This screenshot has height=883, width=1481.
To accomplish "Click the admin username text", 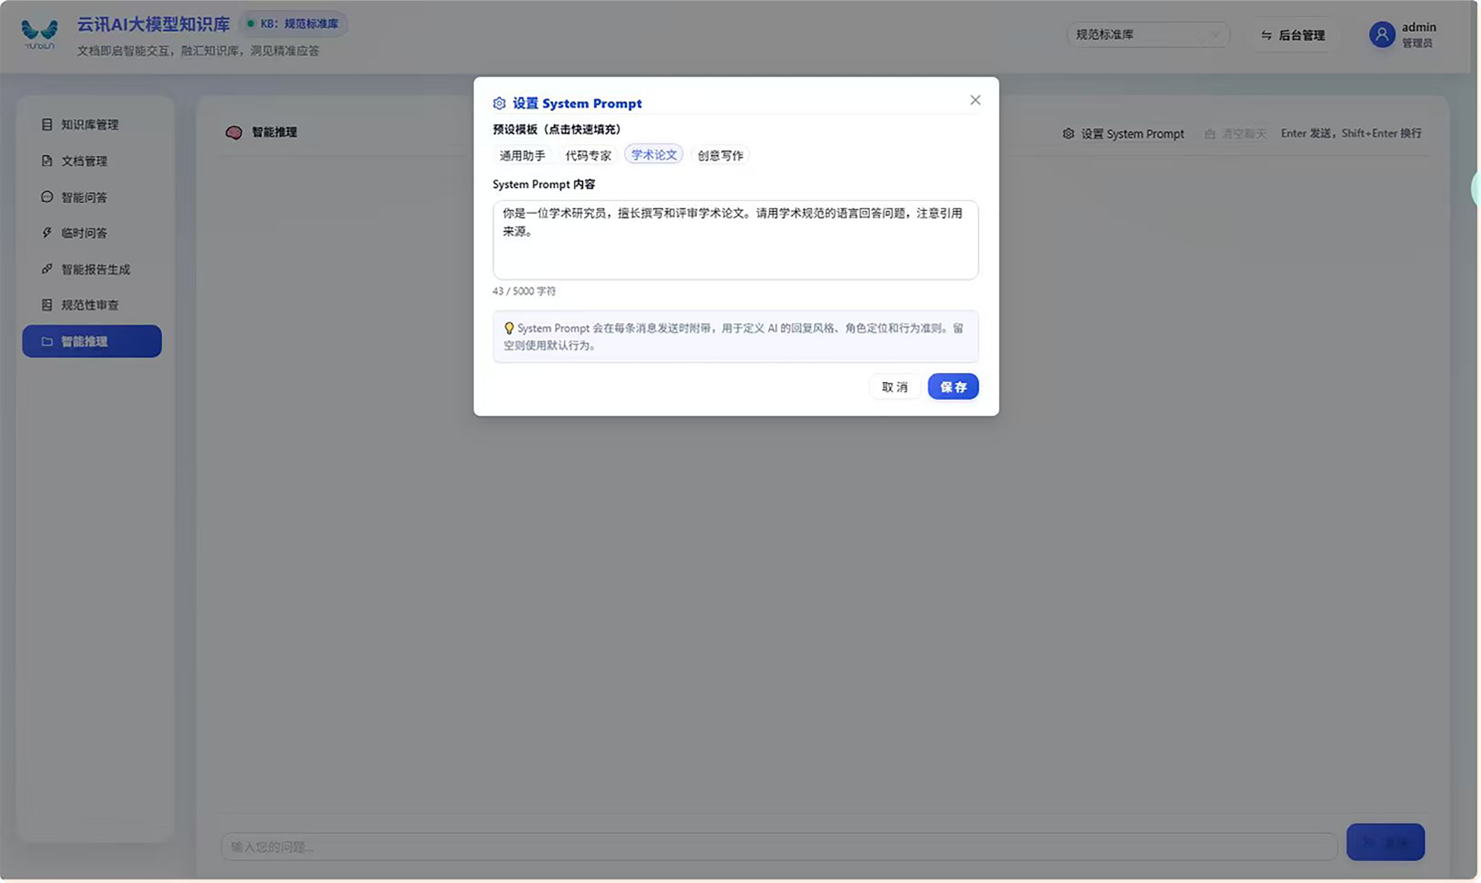I will click(1418, 28).
